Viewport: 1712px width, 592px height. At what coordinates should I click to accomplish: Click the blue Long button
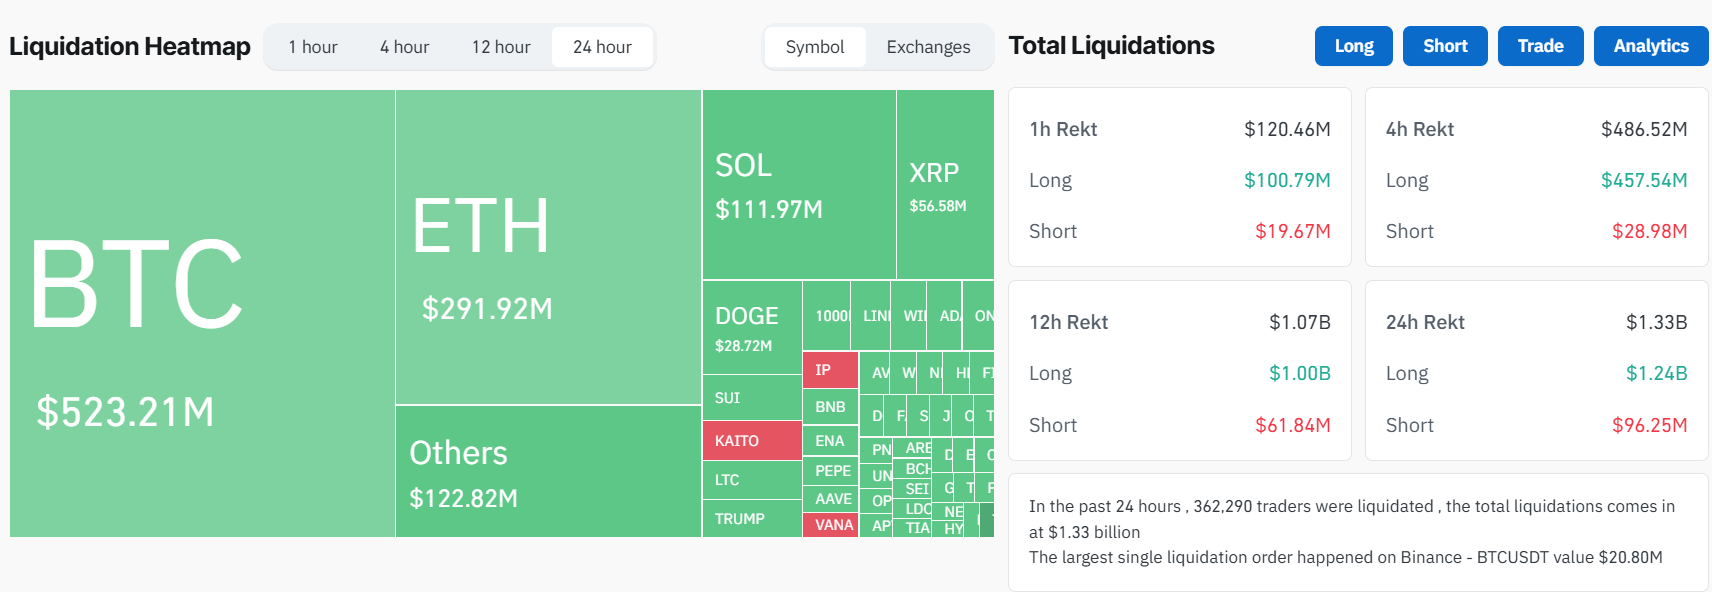(x=1353, y=46)
